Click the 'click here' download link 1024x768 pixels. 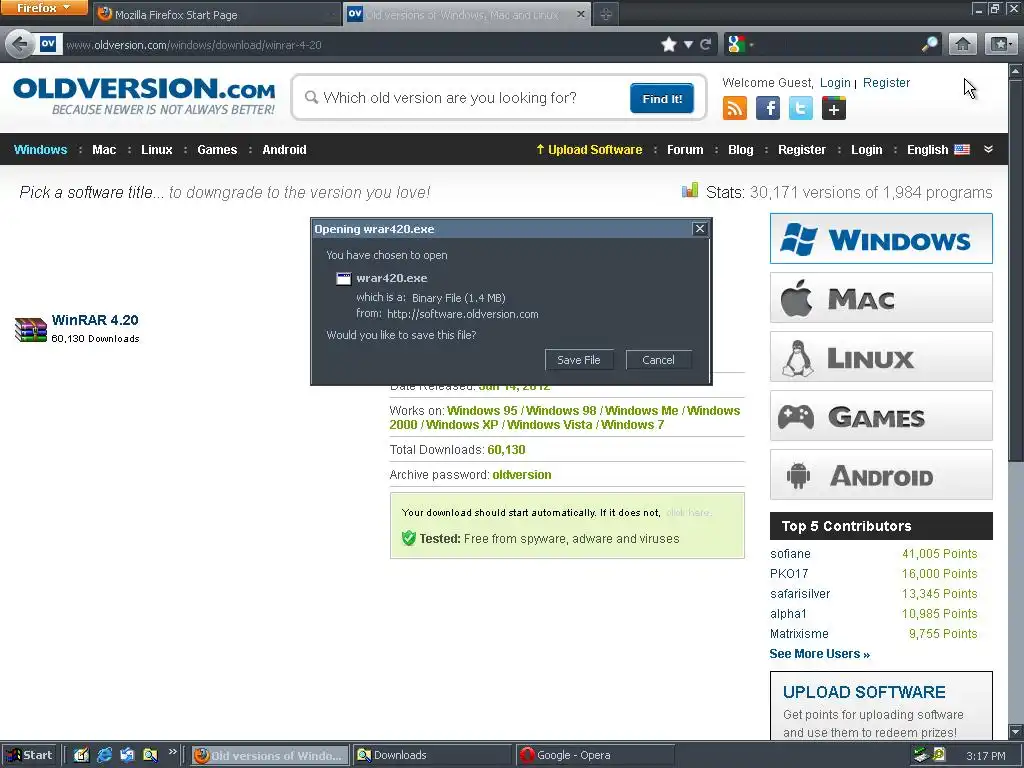click(688, 513)
